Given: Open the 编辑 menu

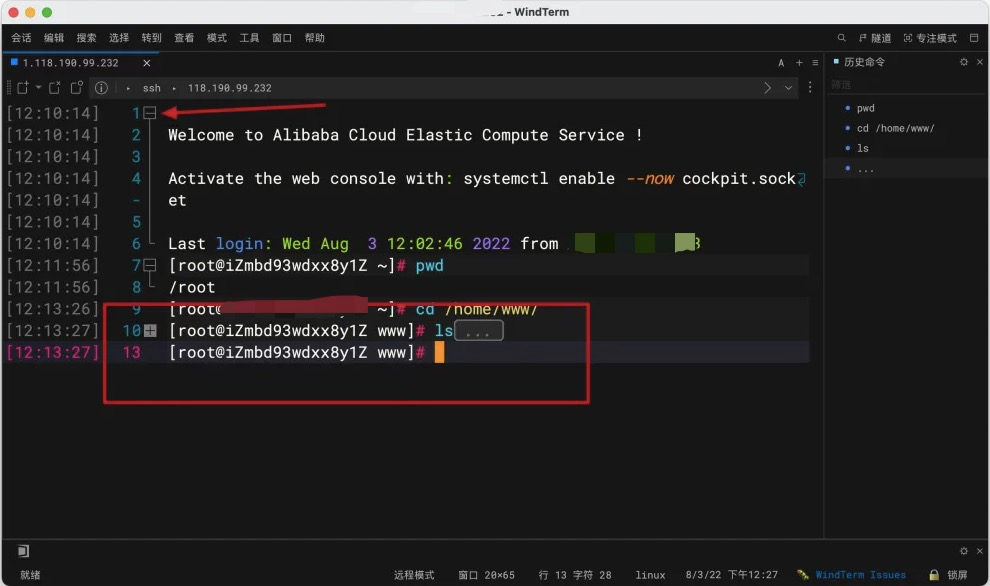Looking at the screenshot, I should point(54,38).
